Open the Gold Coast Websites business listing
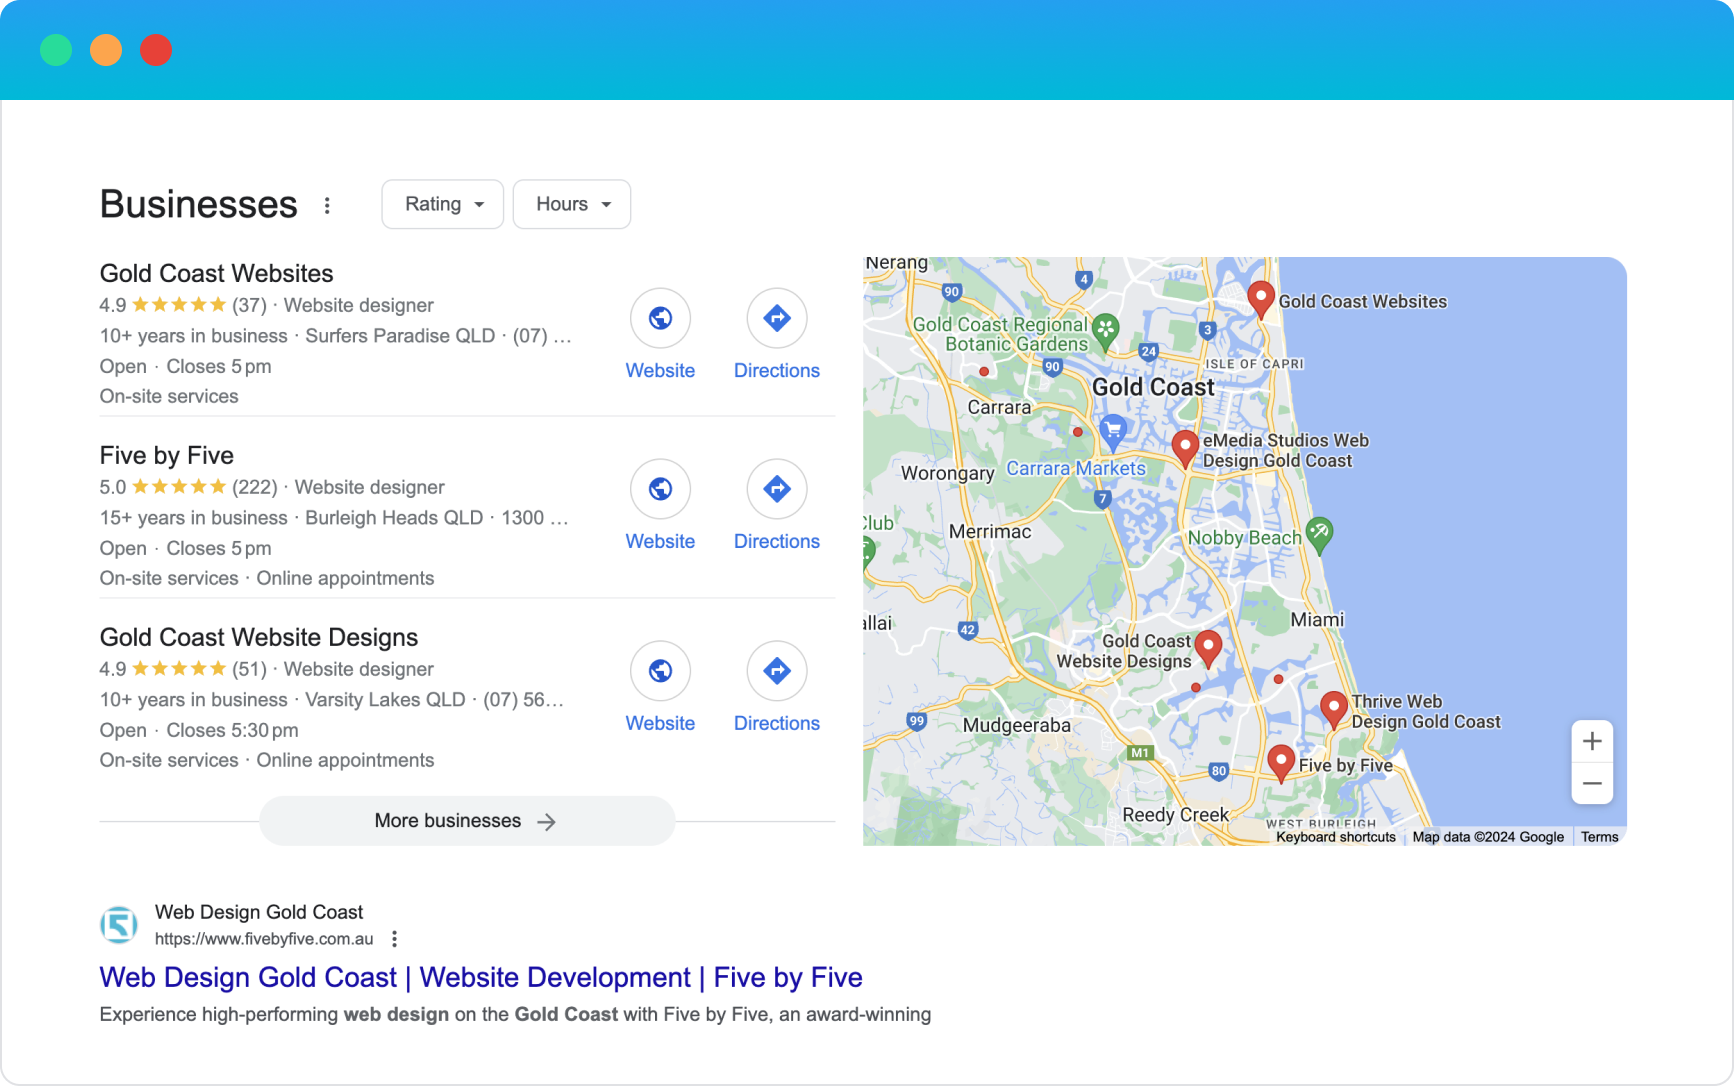Viewport: 1734px width, 1086px height. pos(217,273)
